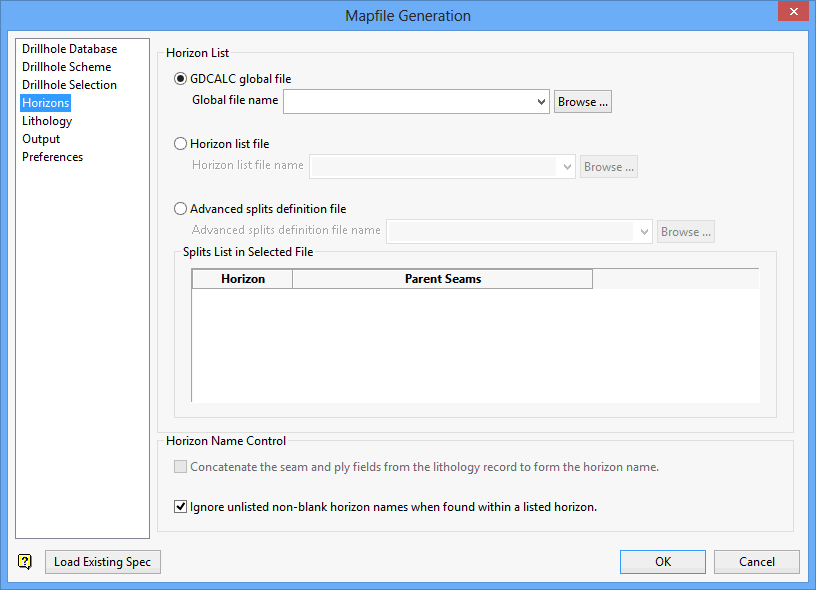Choose the Horizon list file radio option

coord(181,144)
